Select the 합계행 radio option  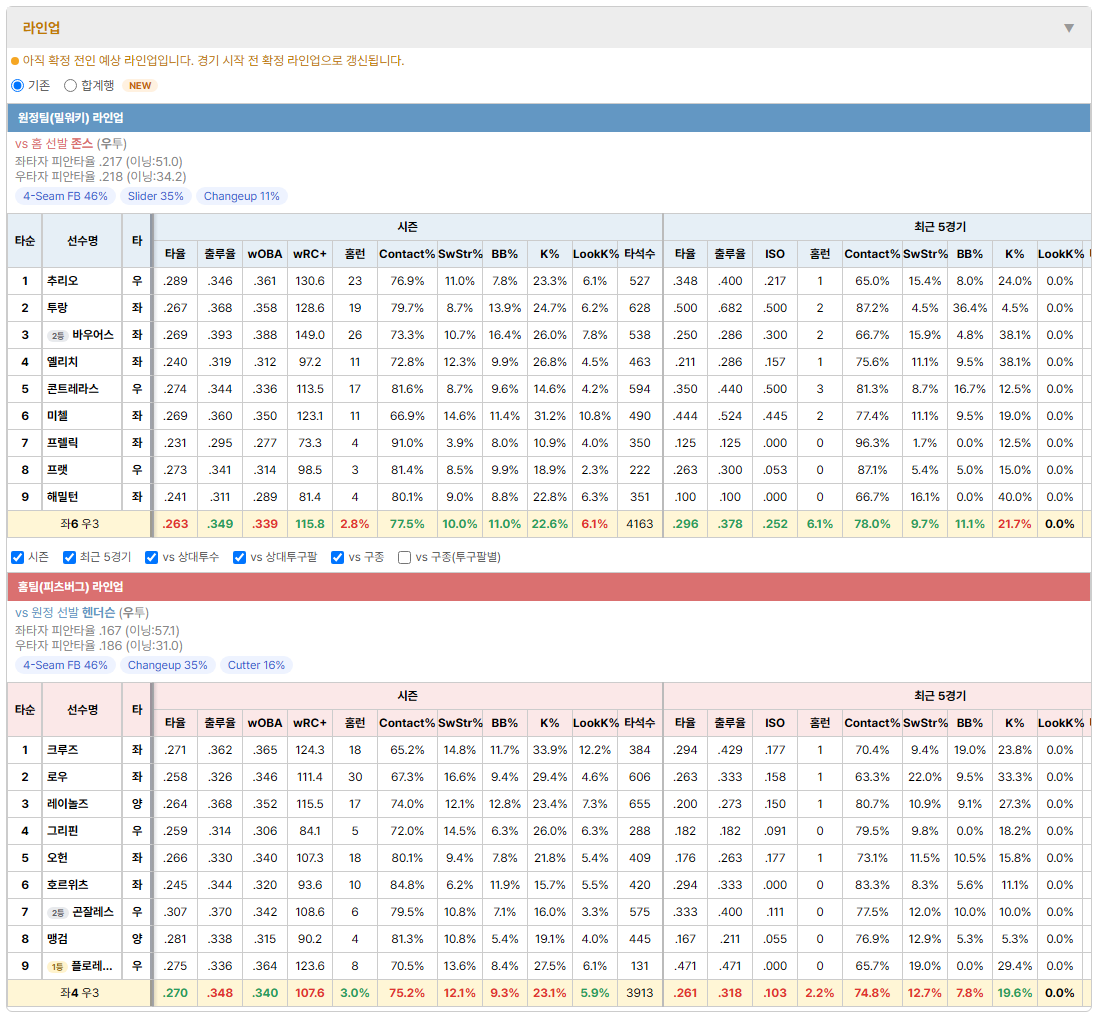(70, 85)
